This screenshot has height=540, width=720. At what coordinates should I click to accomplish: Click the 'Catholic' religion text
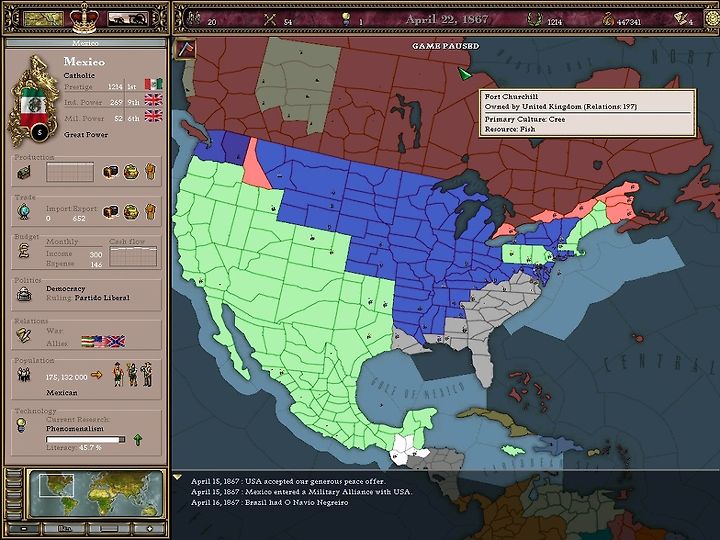79,75
